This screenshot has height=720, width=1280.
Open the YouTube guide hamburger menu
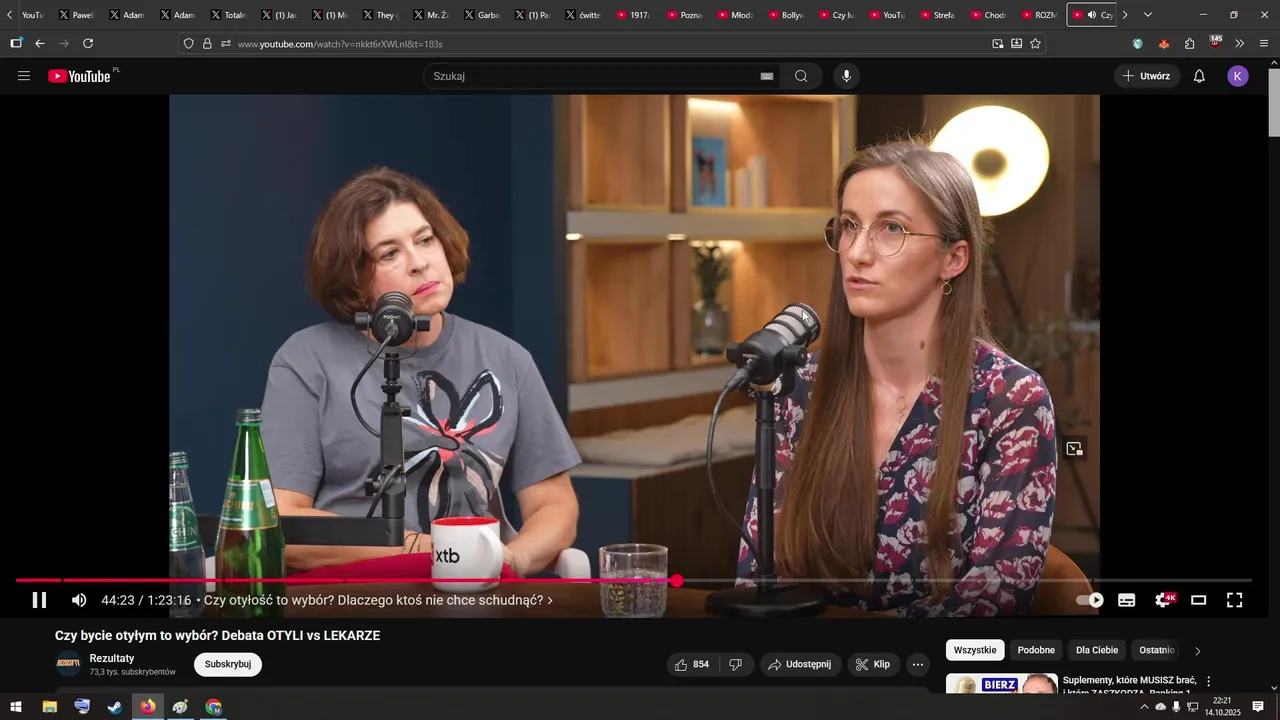pyautogui.click(x=24, y=76)
